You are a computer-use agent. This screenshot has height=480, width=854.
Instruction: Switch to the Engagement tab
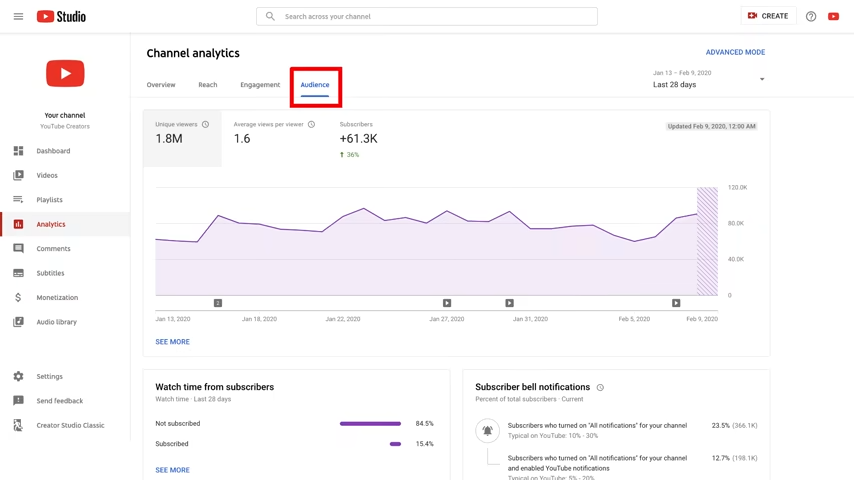pos(260,85)
